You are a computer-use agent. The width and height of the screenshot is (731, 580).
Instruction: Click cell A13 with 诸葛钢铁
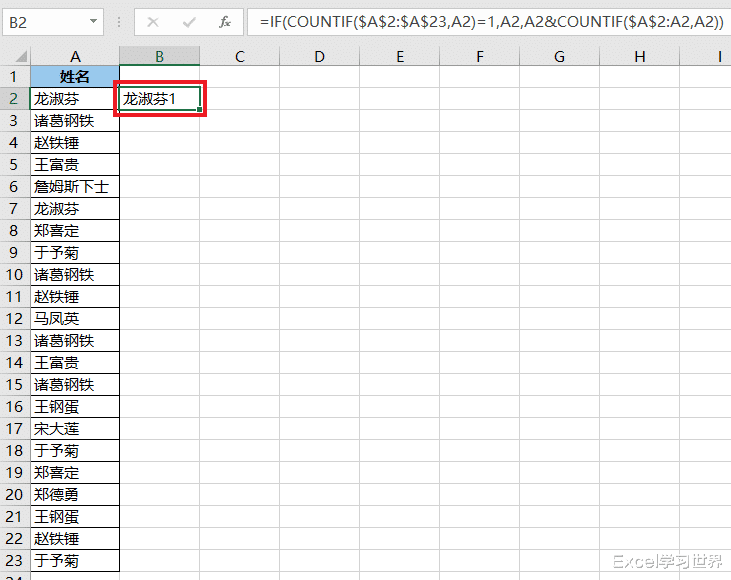tap(75, 340)
